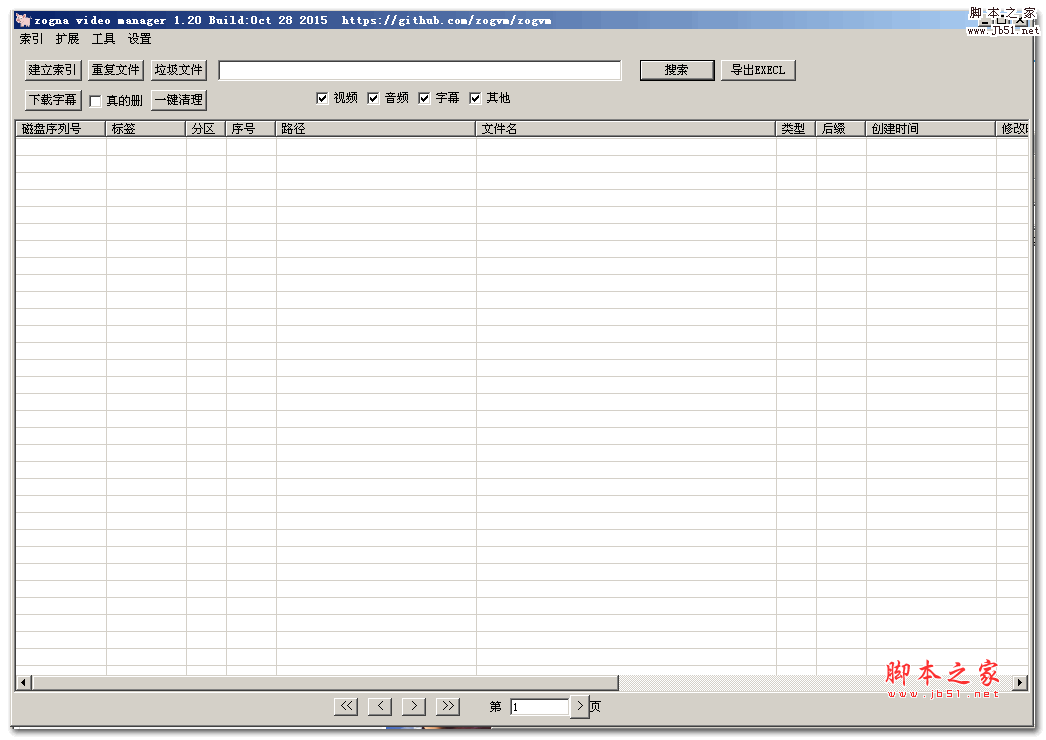Click the 重复文件 button

115,70
